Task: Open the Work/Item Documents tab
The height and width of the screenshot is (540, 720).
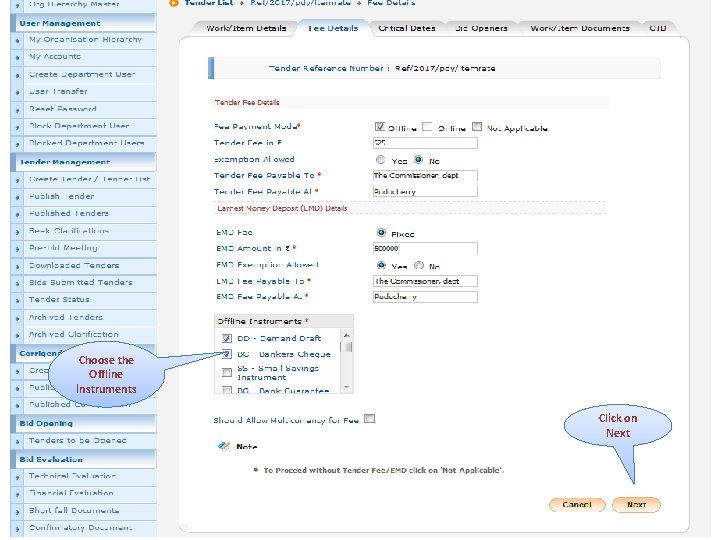Action: point(579,28)
